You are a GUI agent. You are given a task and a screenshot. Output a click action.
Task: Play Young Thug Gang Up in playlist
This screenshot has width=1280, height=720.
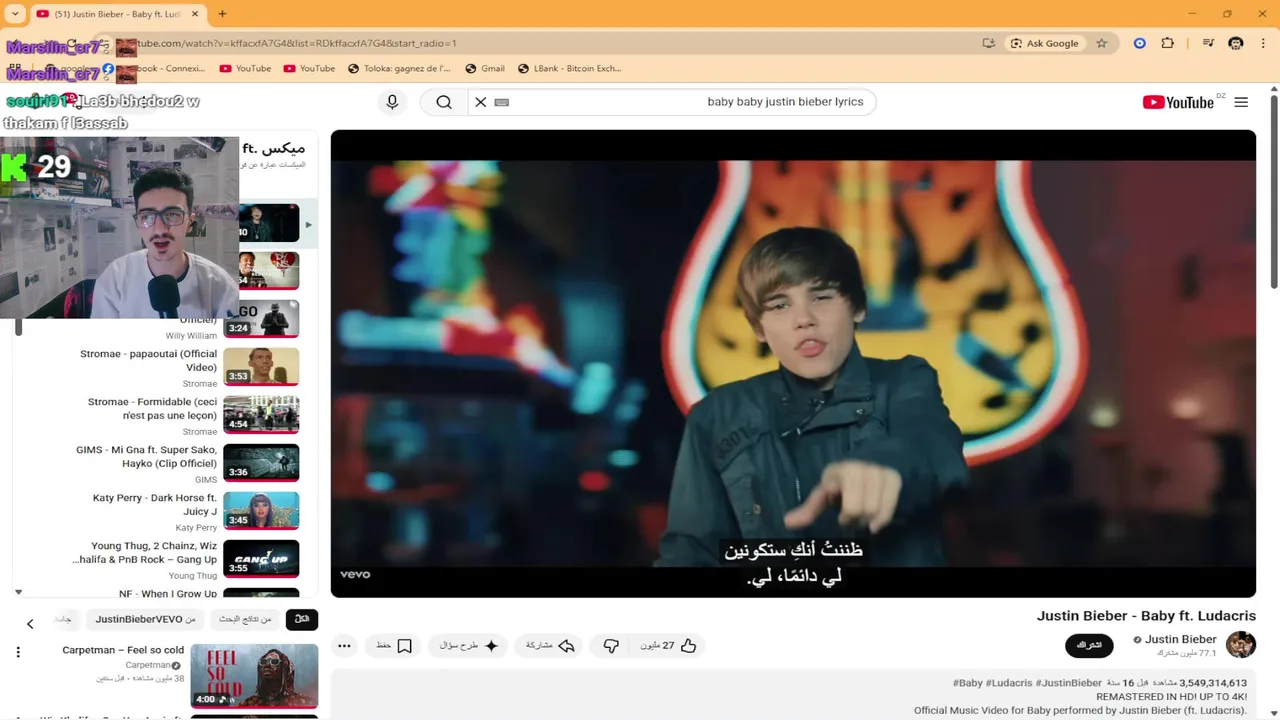click(x=261, y=558)
